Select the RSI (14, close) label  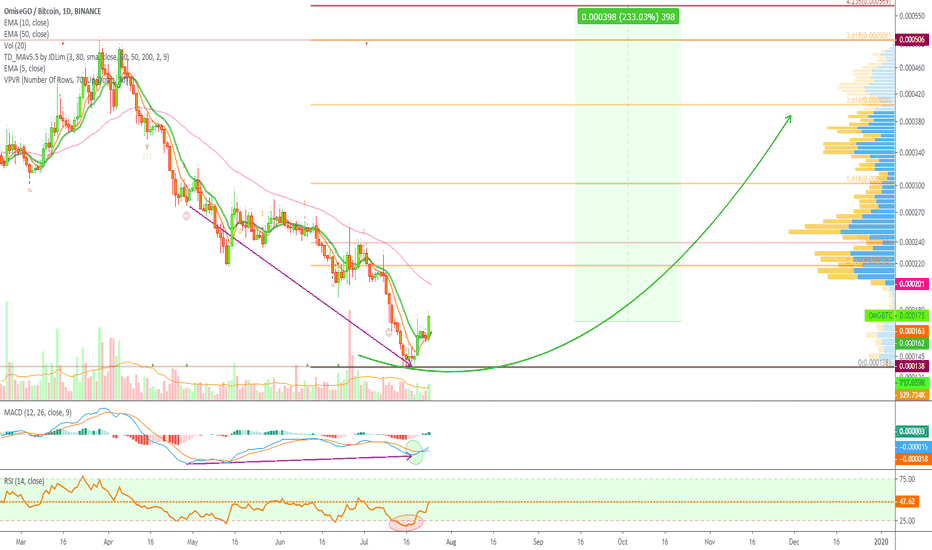(x=24, y=481)
